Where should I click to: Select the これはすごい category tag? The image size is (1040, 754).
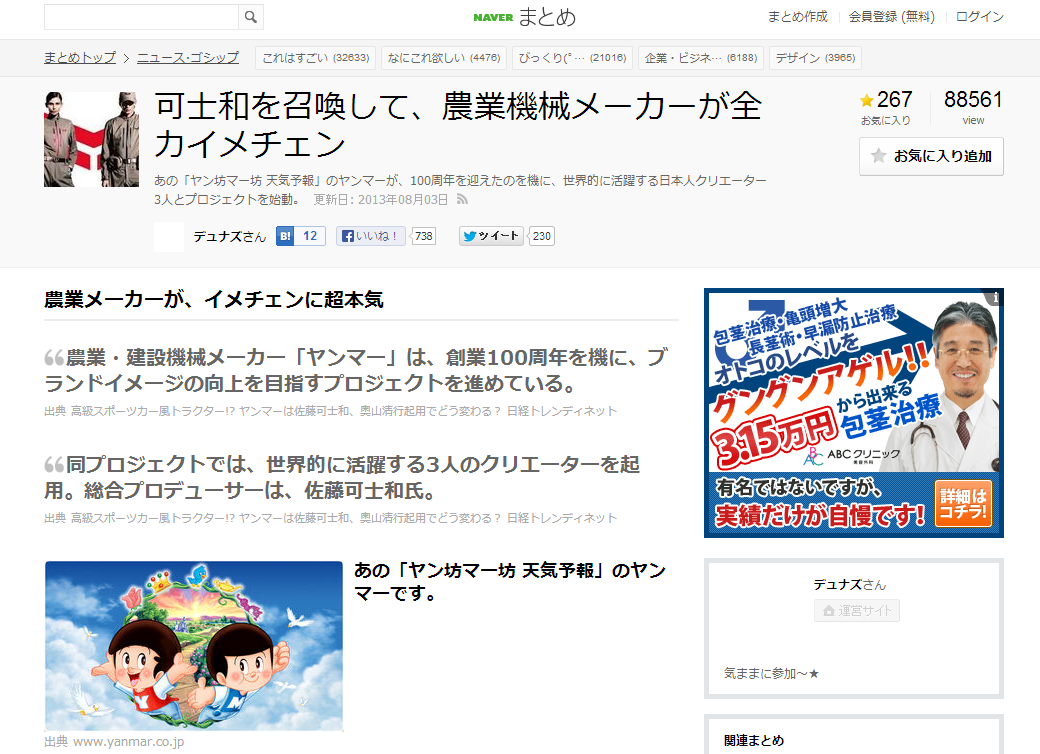pos(314,58)
